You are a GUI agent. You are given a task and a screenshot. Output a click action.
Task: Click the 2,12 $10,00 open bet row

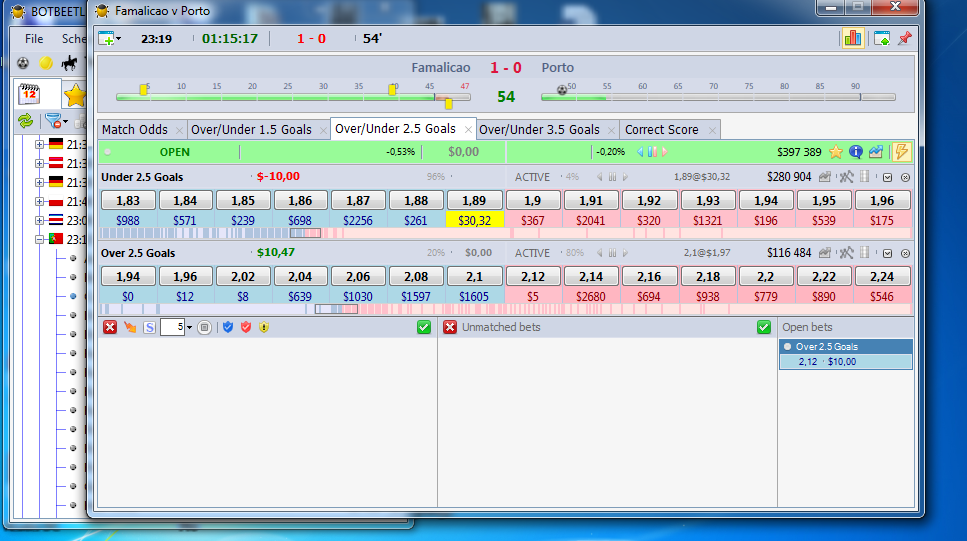tap(846, 361)
